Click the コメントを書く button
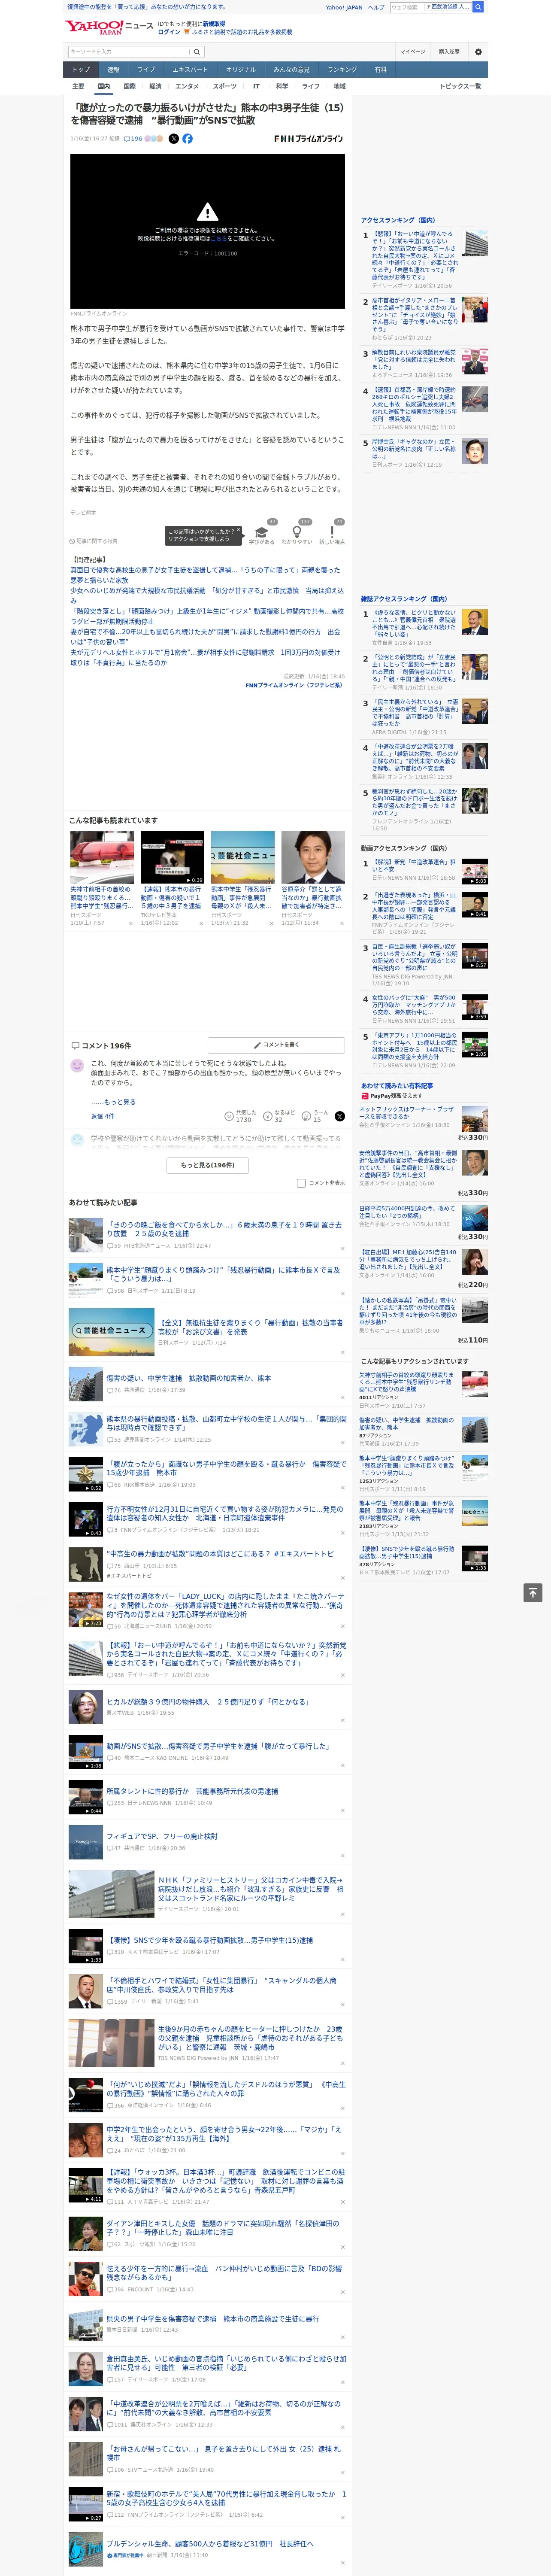Screen dimensions: 551x2576 (276, 1045)
